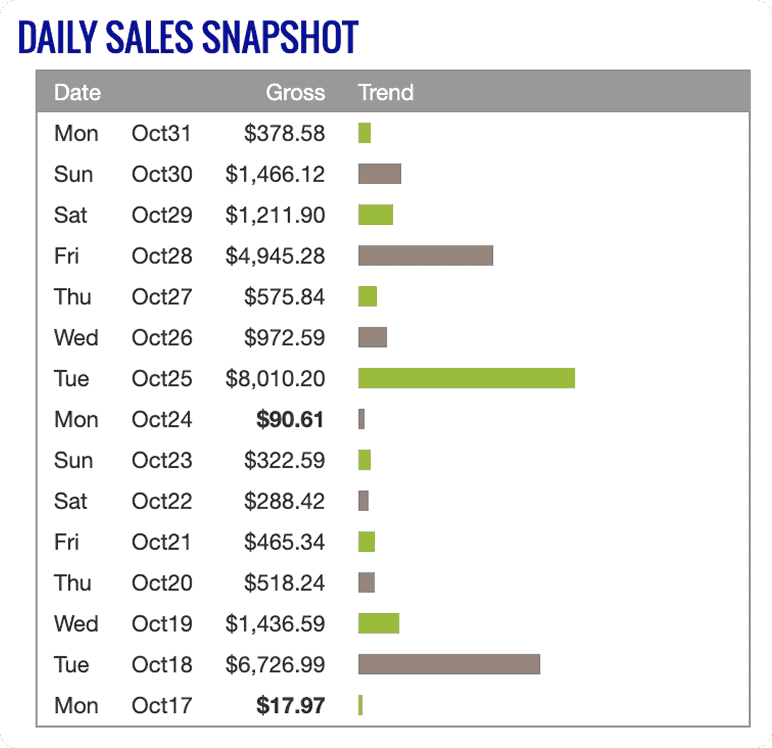Click the Trend column header
772x748 pixels.
tap(386, 93)
